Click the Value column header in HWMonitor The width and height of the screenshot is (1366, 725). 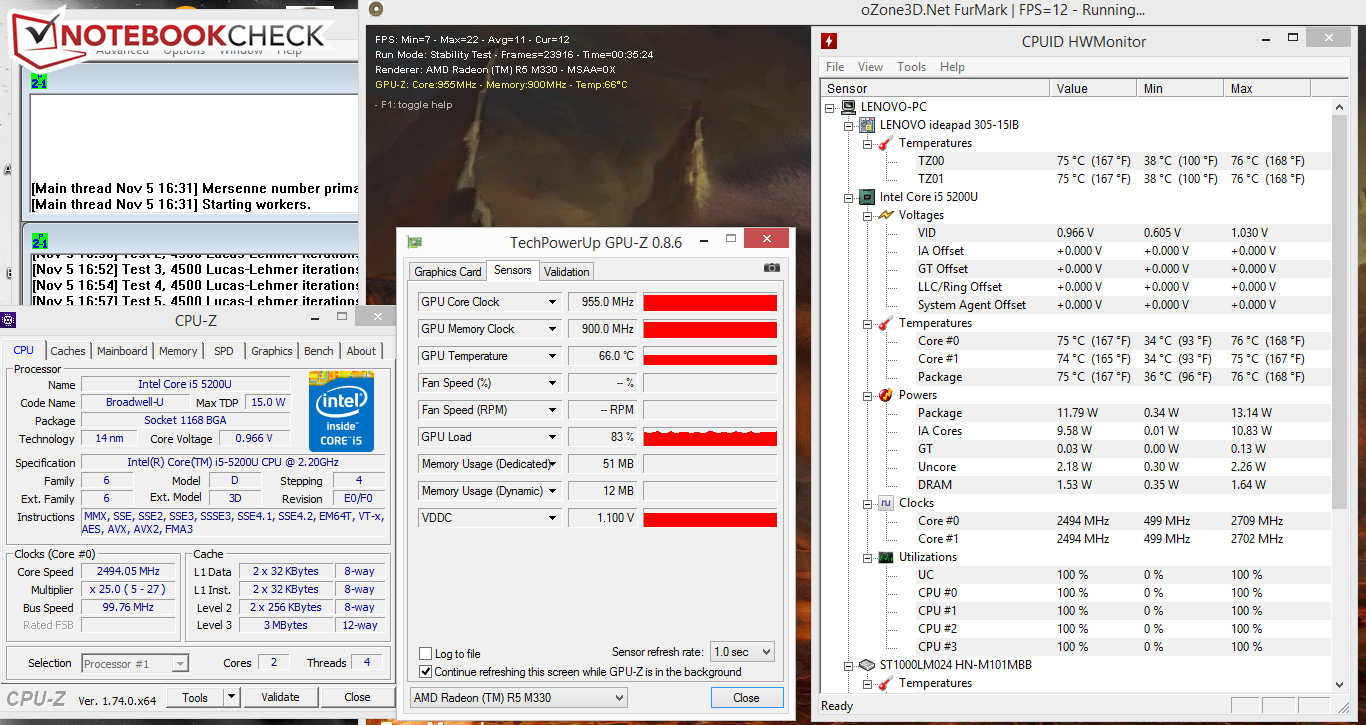point(1095,89)
